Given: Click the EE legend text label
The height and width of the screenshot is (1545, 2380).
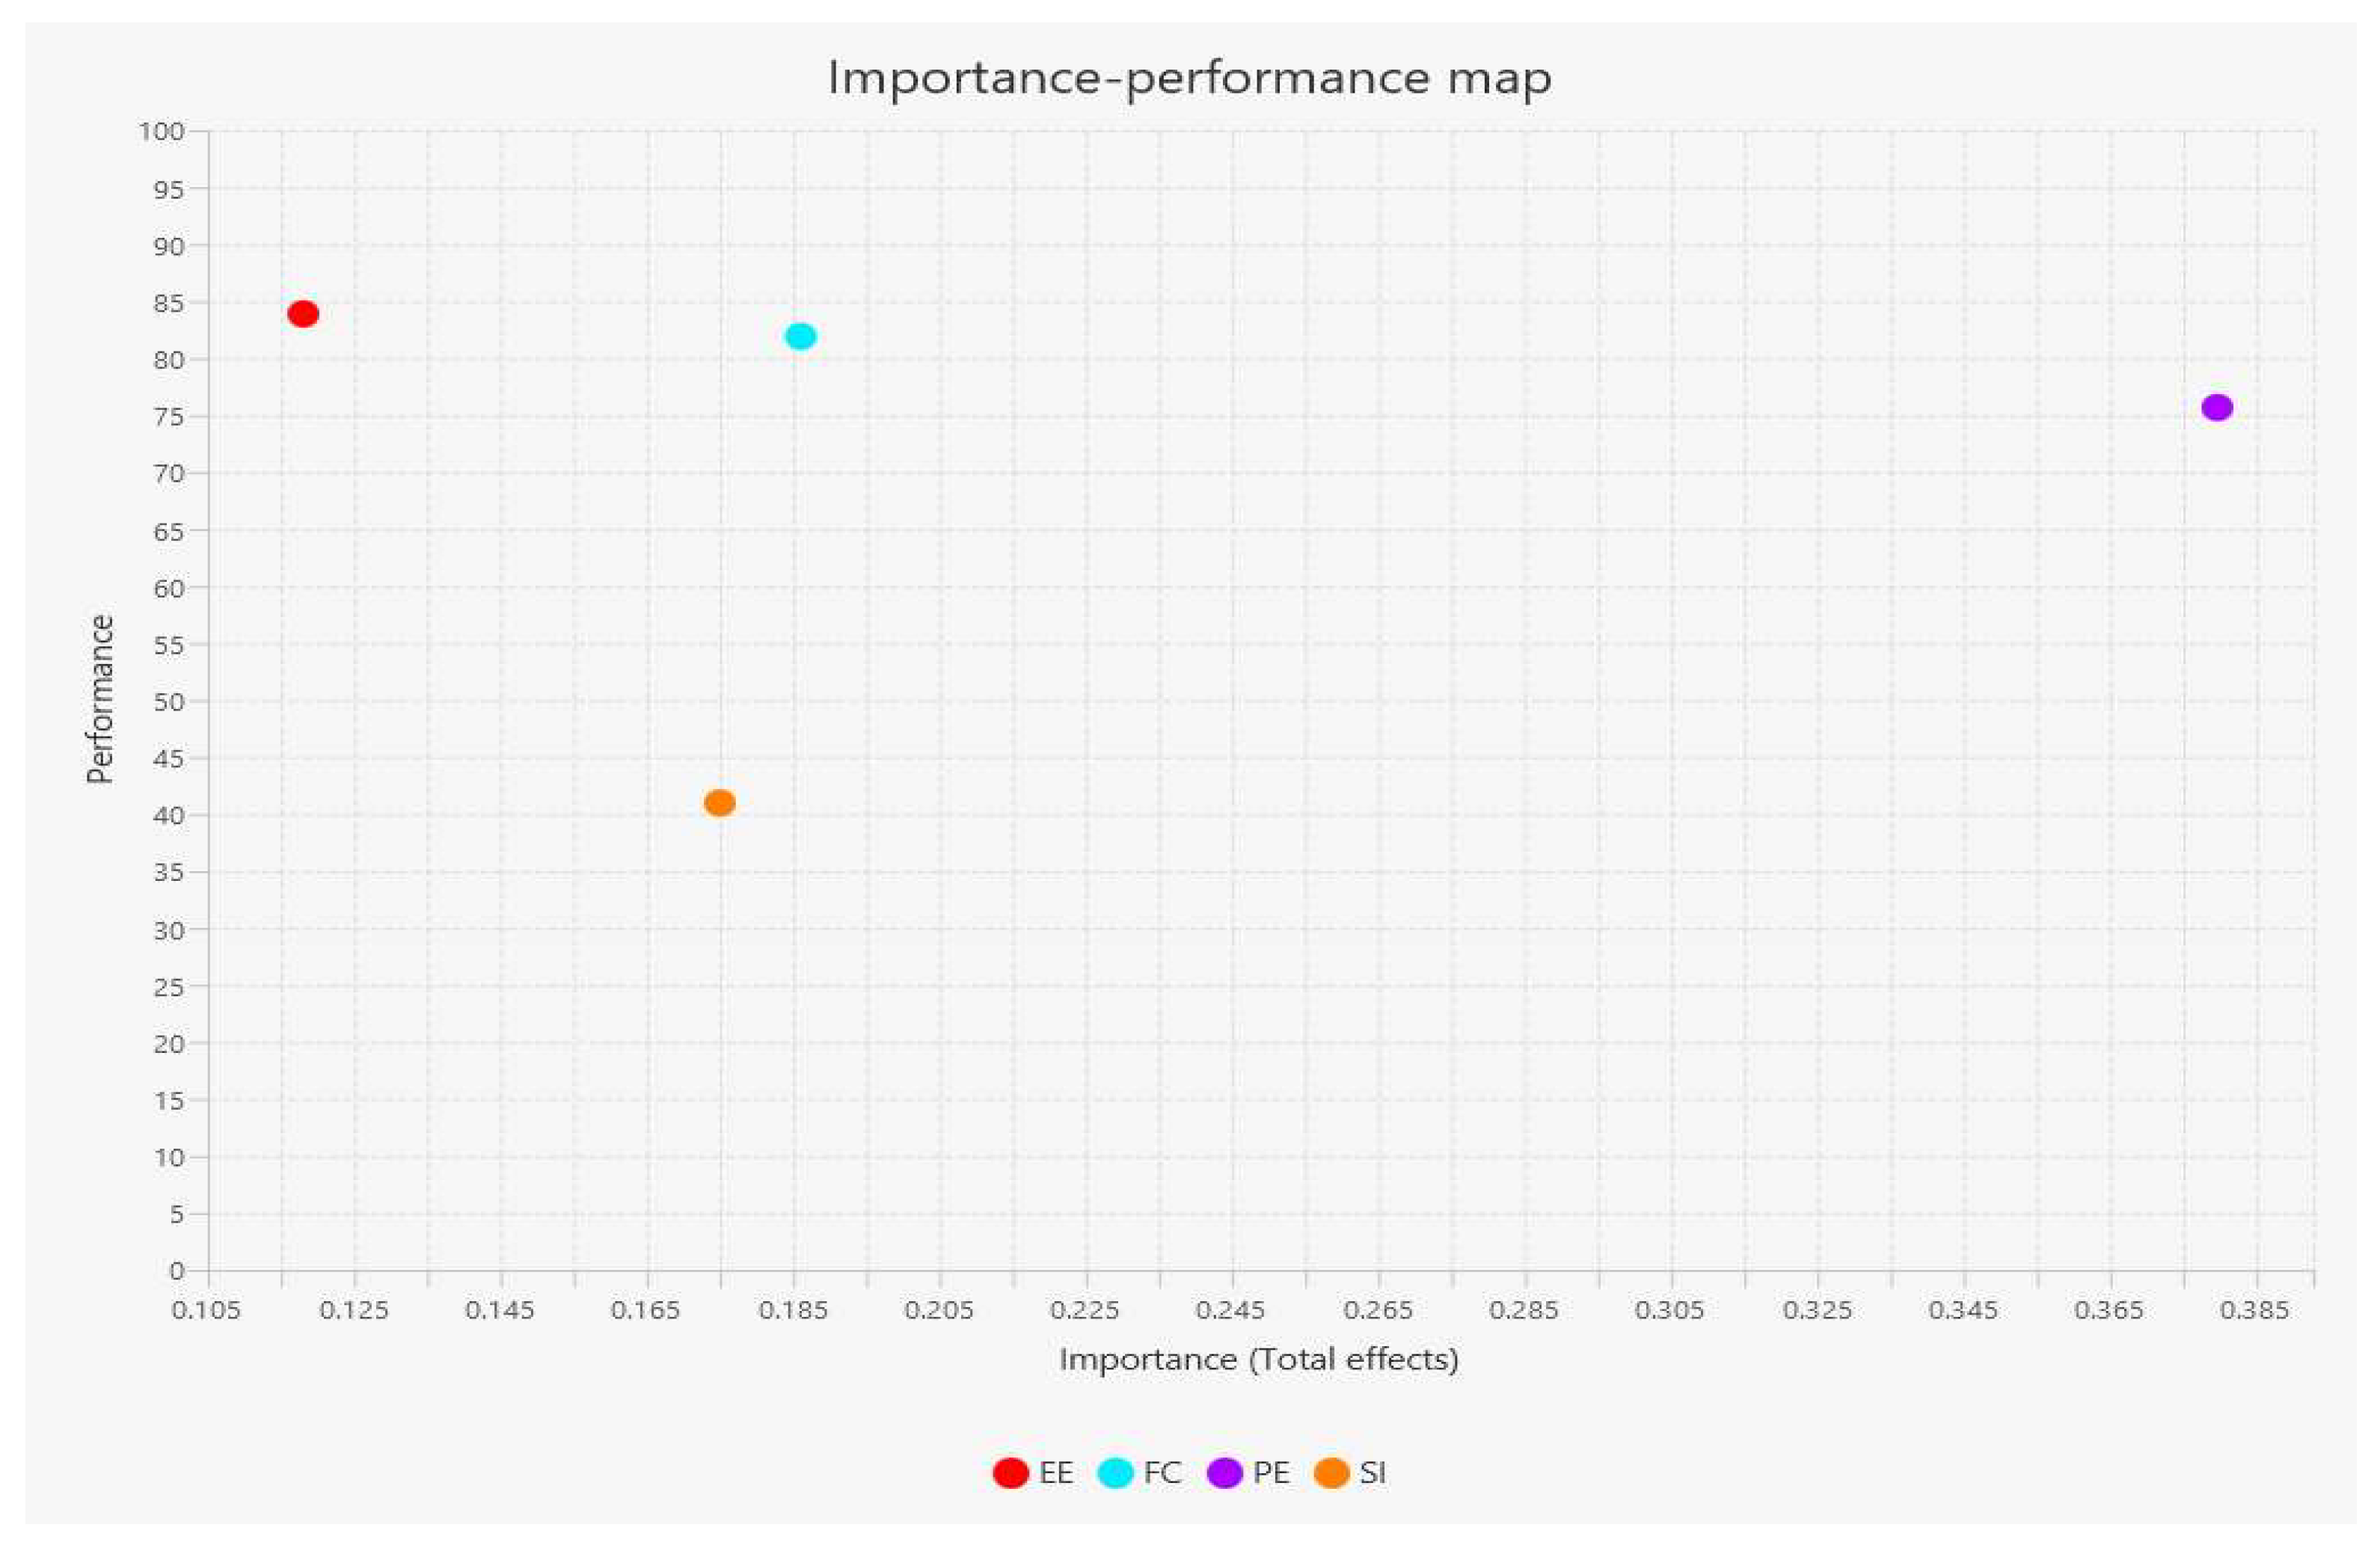Looking at the screenshot, I should pos(1056,1473).
